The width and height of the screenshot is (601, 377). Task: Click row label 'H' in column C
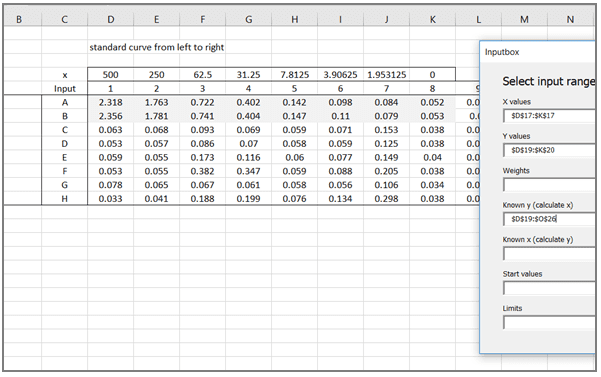[x=64, y=199]
